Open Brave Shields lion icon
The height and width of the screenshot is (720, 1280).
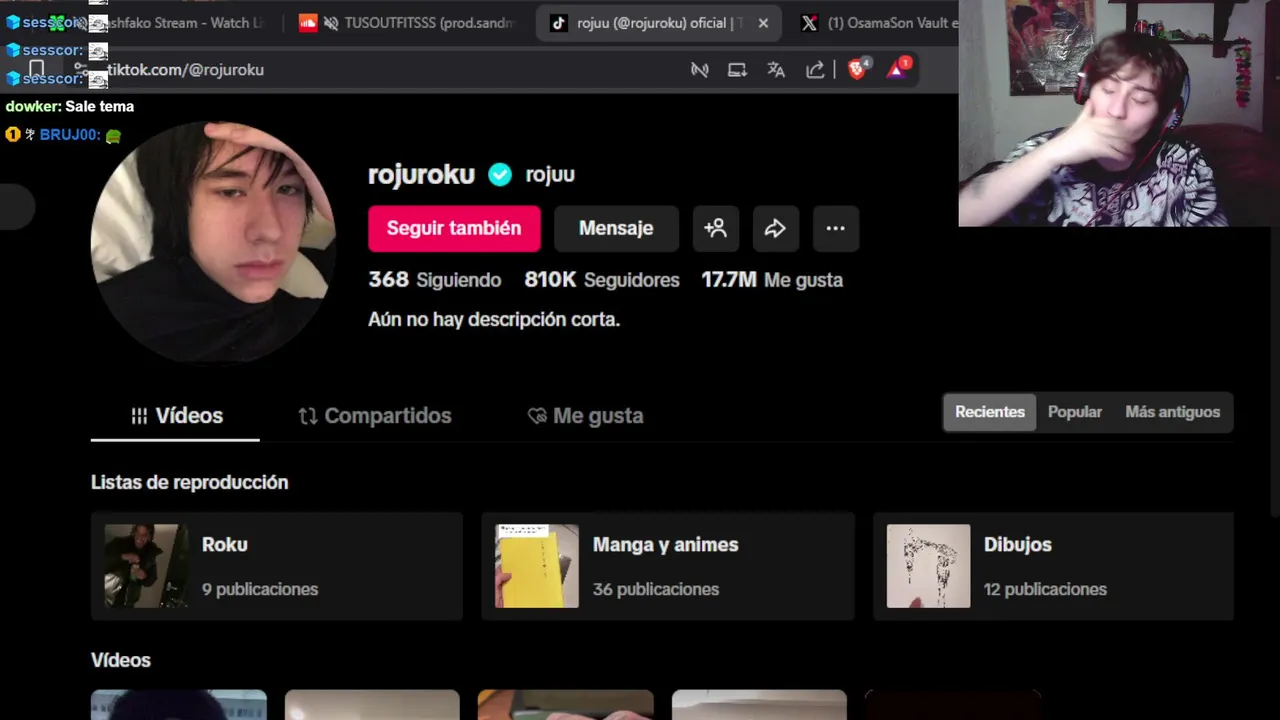(x=858, y=69)
